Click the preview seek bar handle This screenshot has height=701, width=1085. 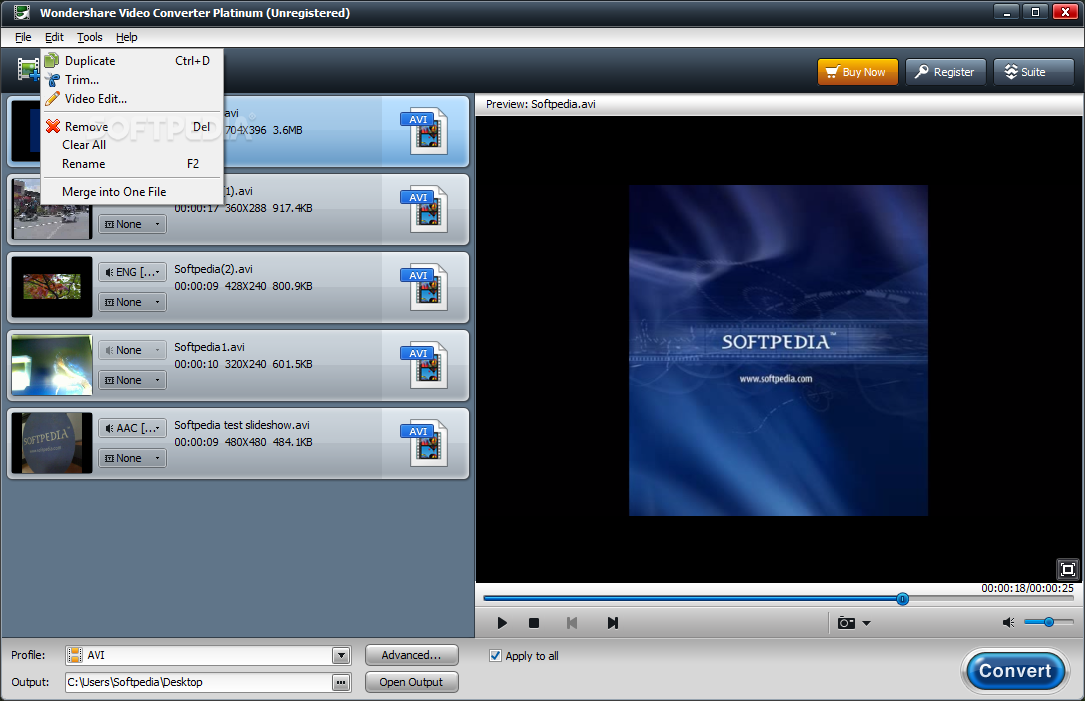(x=902, y=599)
